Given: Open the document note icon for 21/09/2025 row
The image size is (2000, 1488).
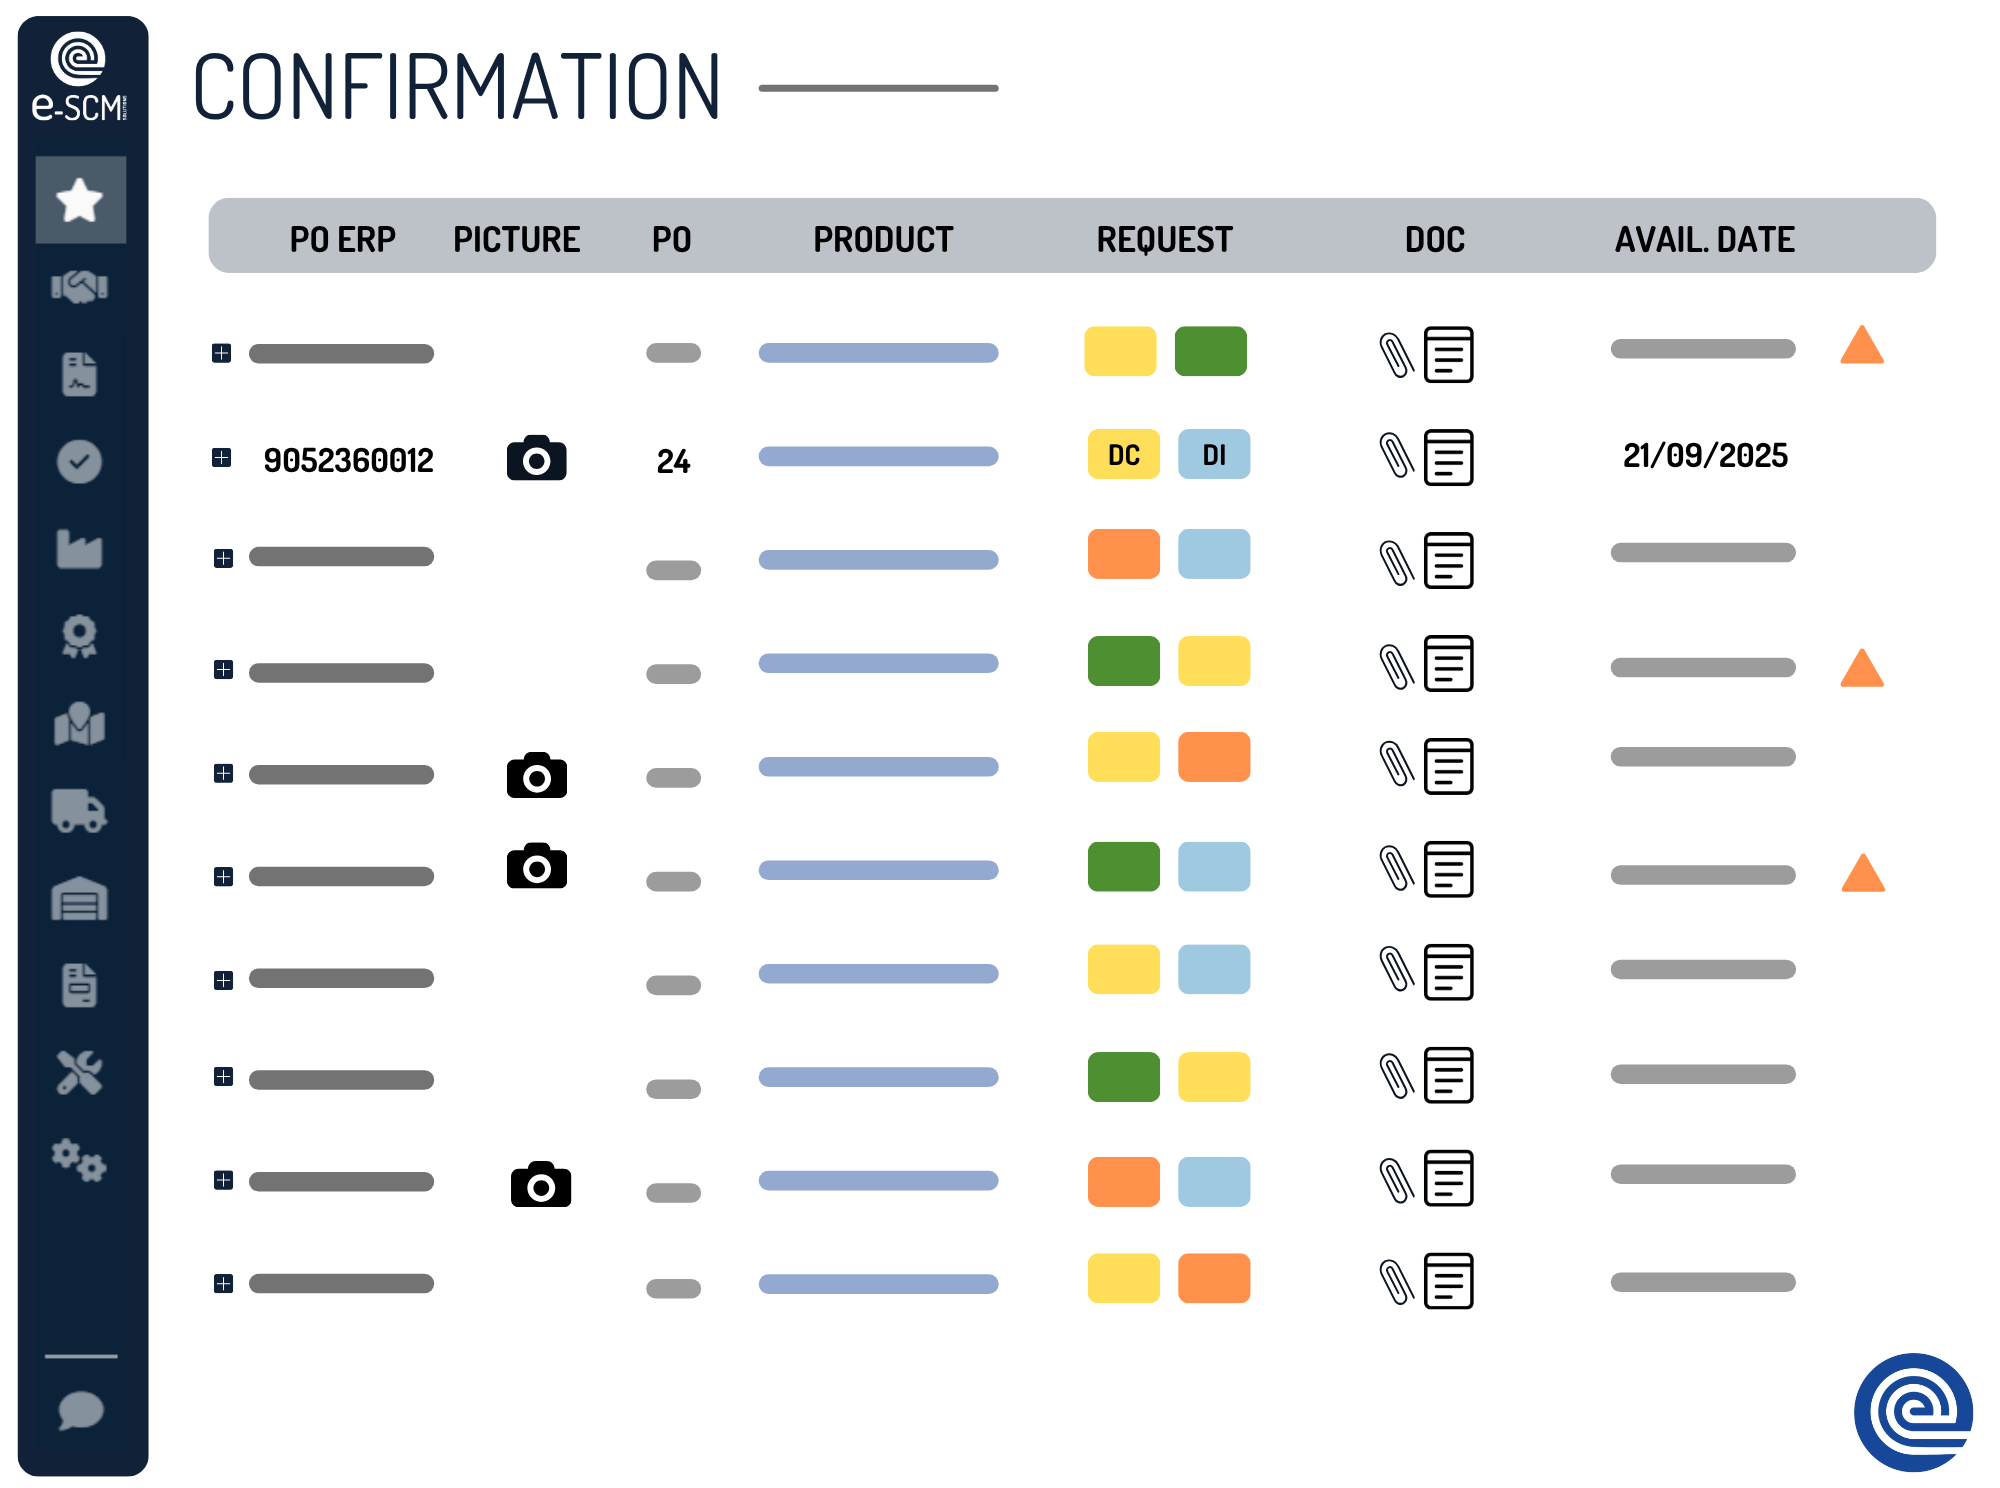Looking at the screenshot, I should coord(1449,458).
